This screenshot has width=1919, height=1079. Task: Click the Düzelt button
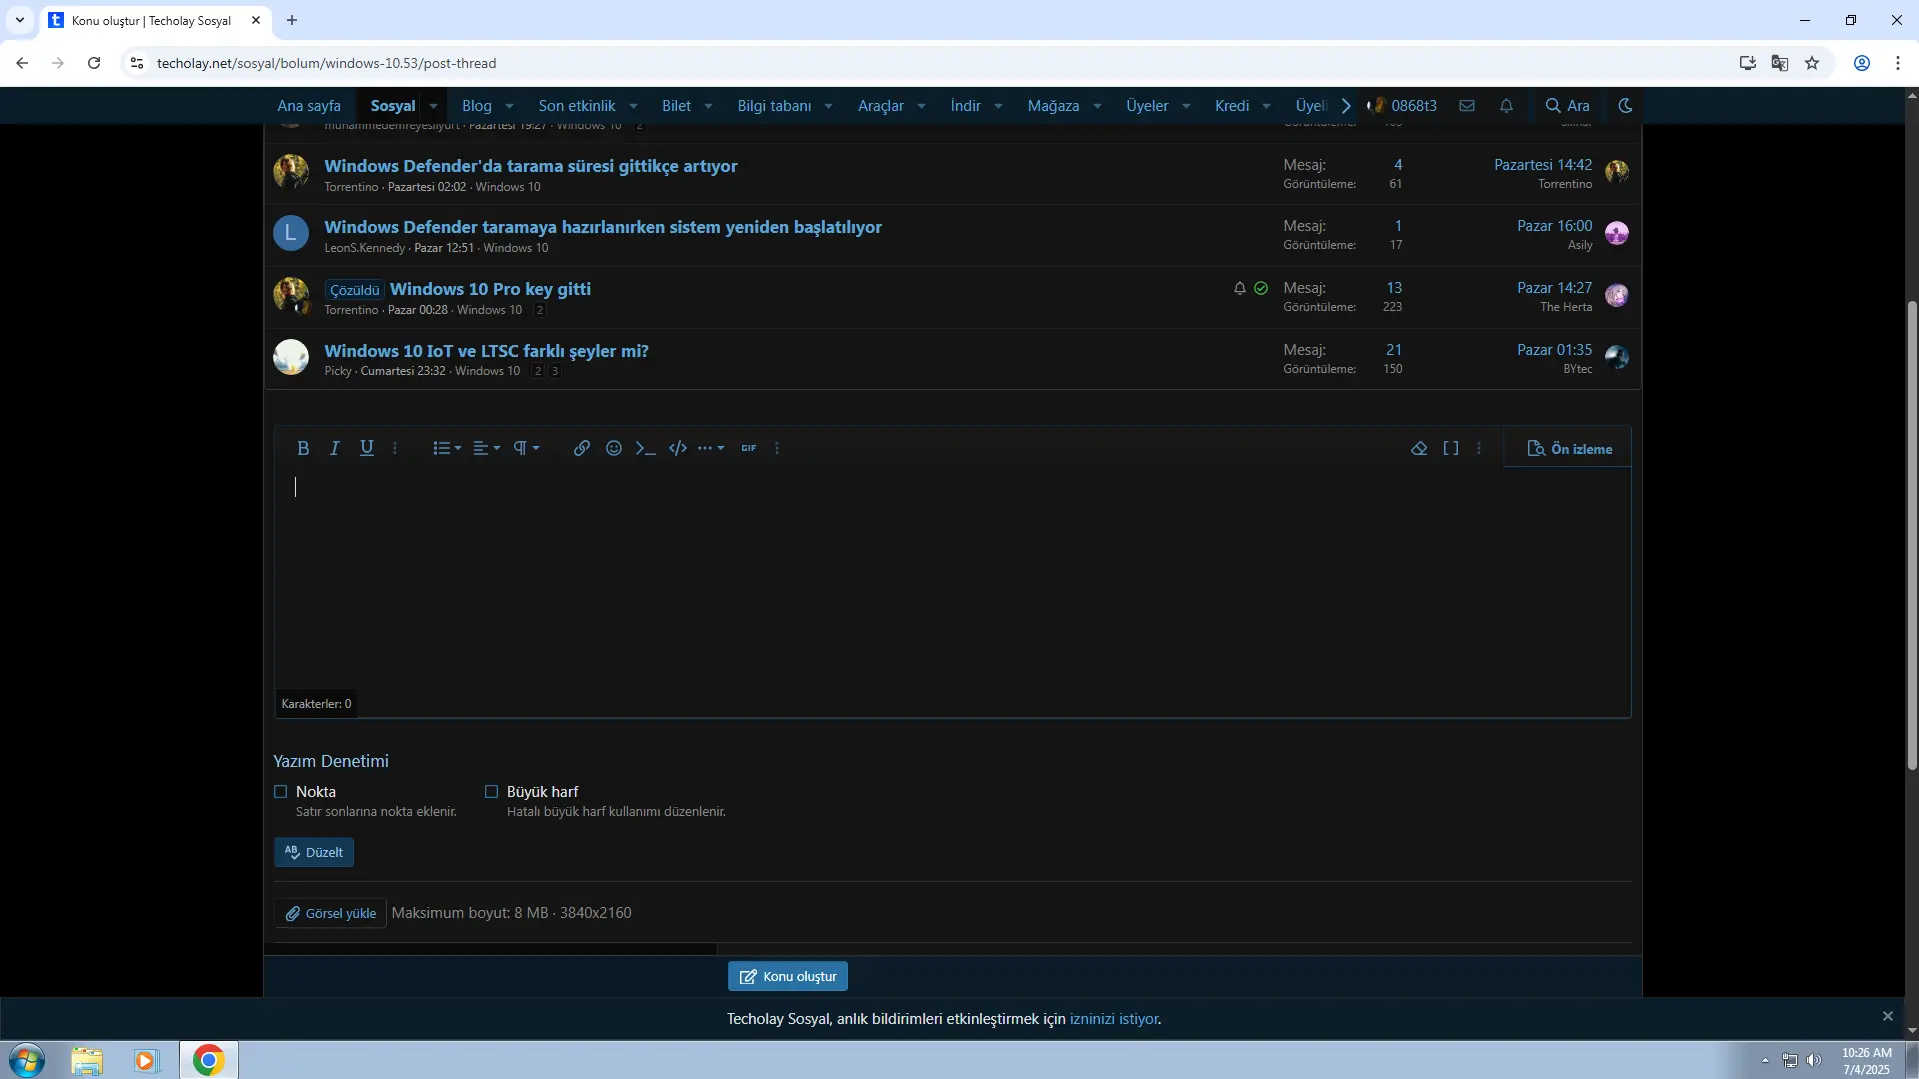(x=314, y=852)
